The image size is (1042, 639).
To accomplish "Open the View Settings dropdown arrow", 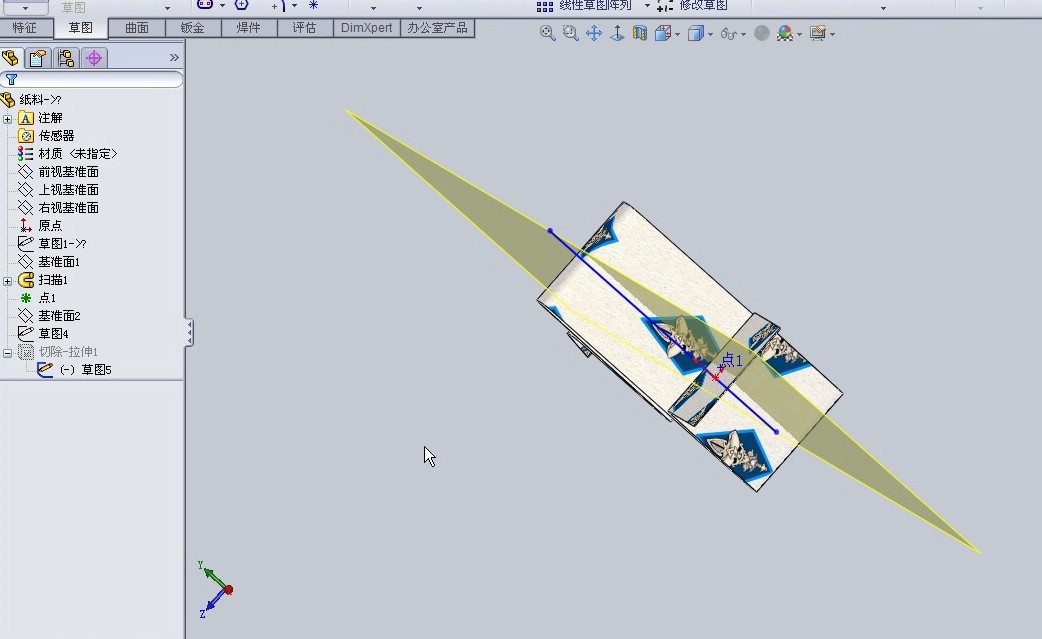I will pos(832,34).
